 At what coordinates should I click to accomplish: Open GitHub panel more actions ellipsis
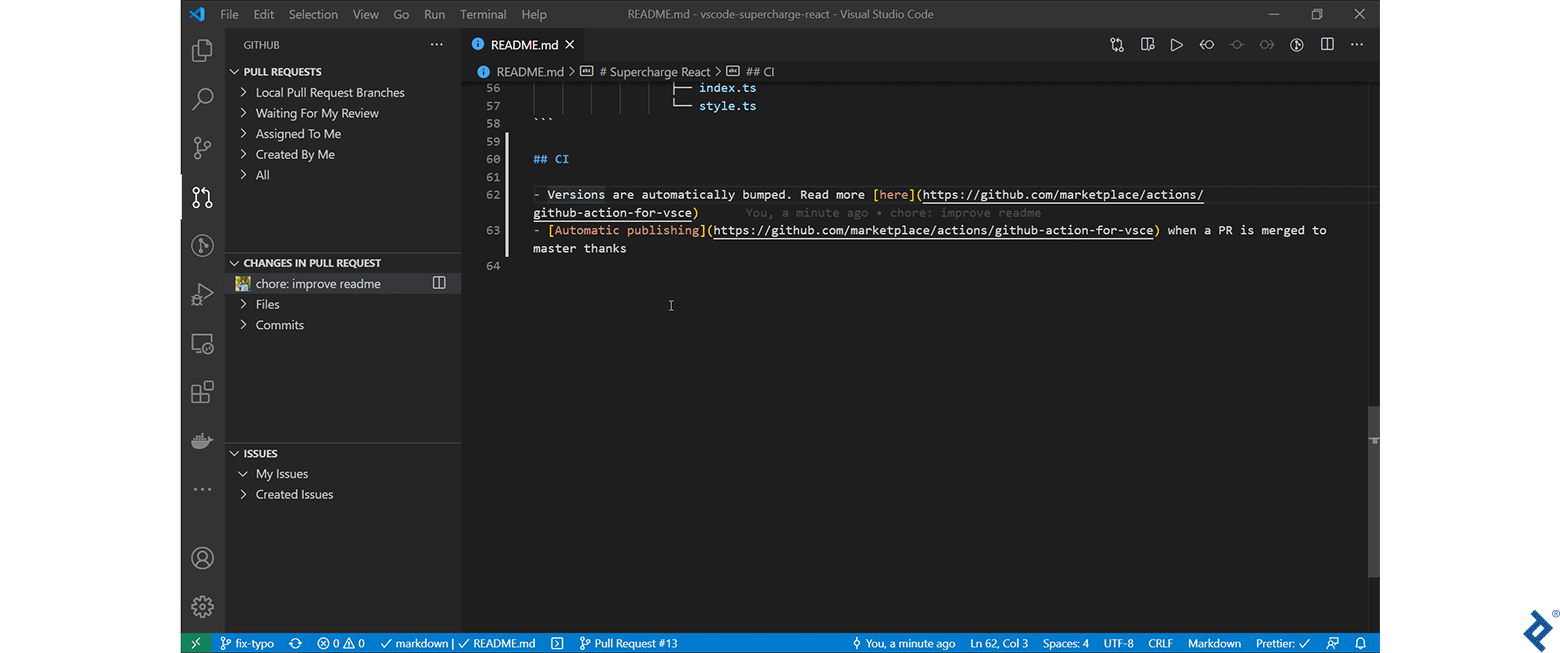pyautogui.click(x=436, y=45)
